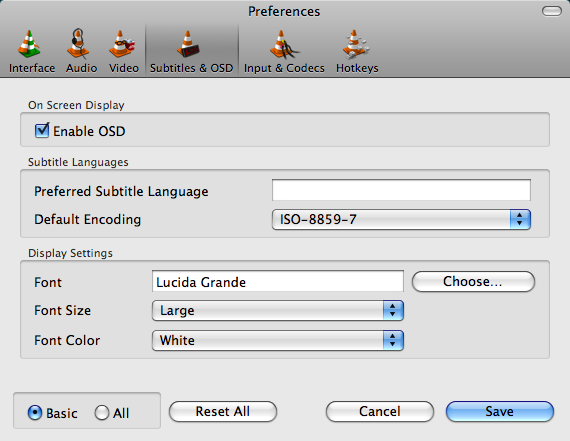The image size is (570, 441).
Task: Select the Audio headphones cone icon
Action: point(78,44)
